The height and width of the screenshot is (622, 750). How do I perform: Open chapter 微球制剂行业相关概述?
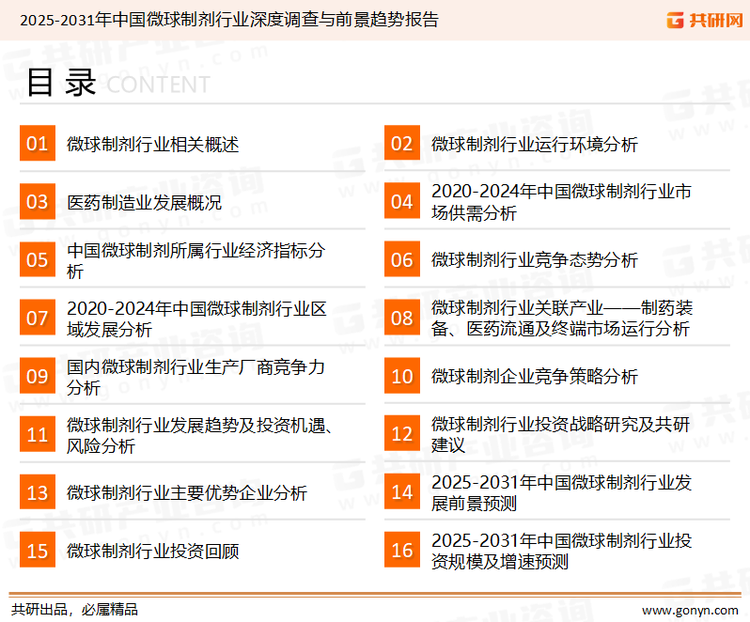click(x=153, y=144)
